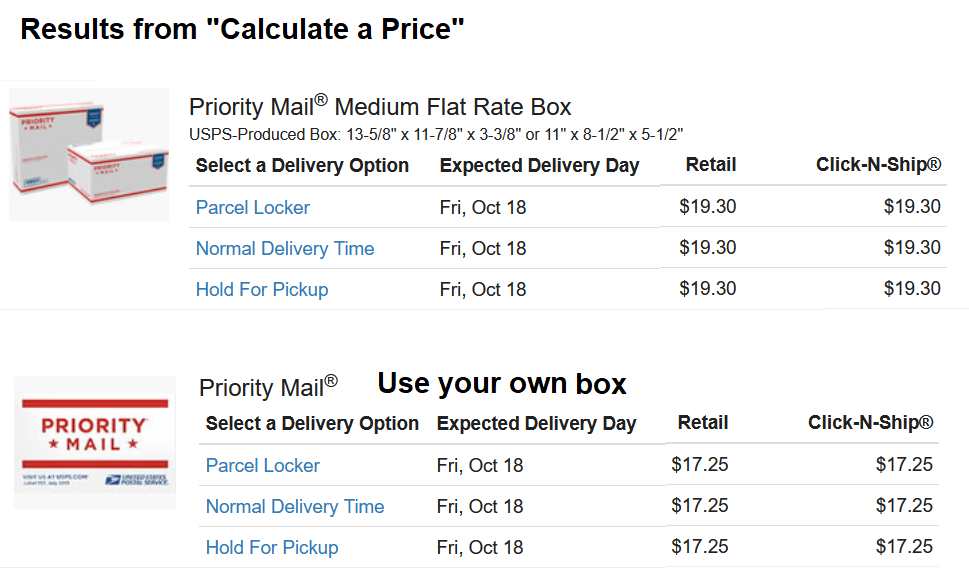The height and width of the screenshot is (587, 969).
Task: Choose Normal Delivery Time for Medium Flat Rate Box
Action: (x=285, y=249)
